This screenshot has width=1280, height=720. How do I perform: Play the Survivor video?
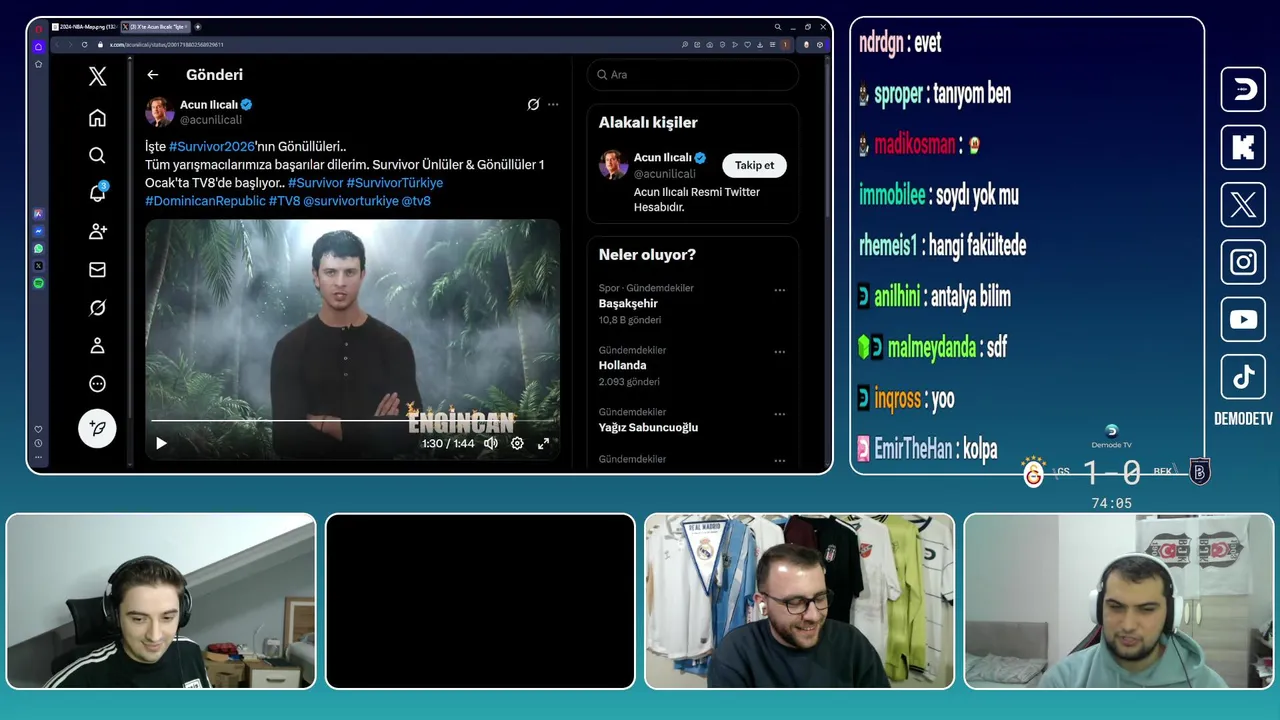(x=161, y=443)
